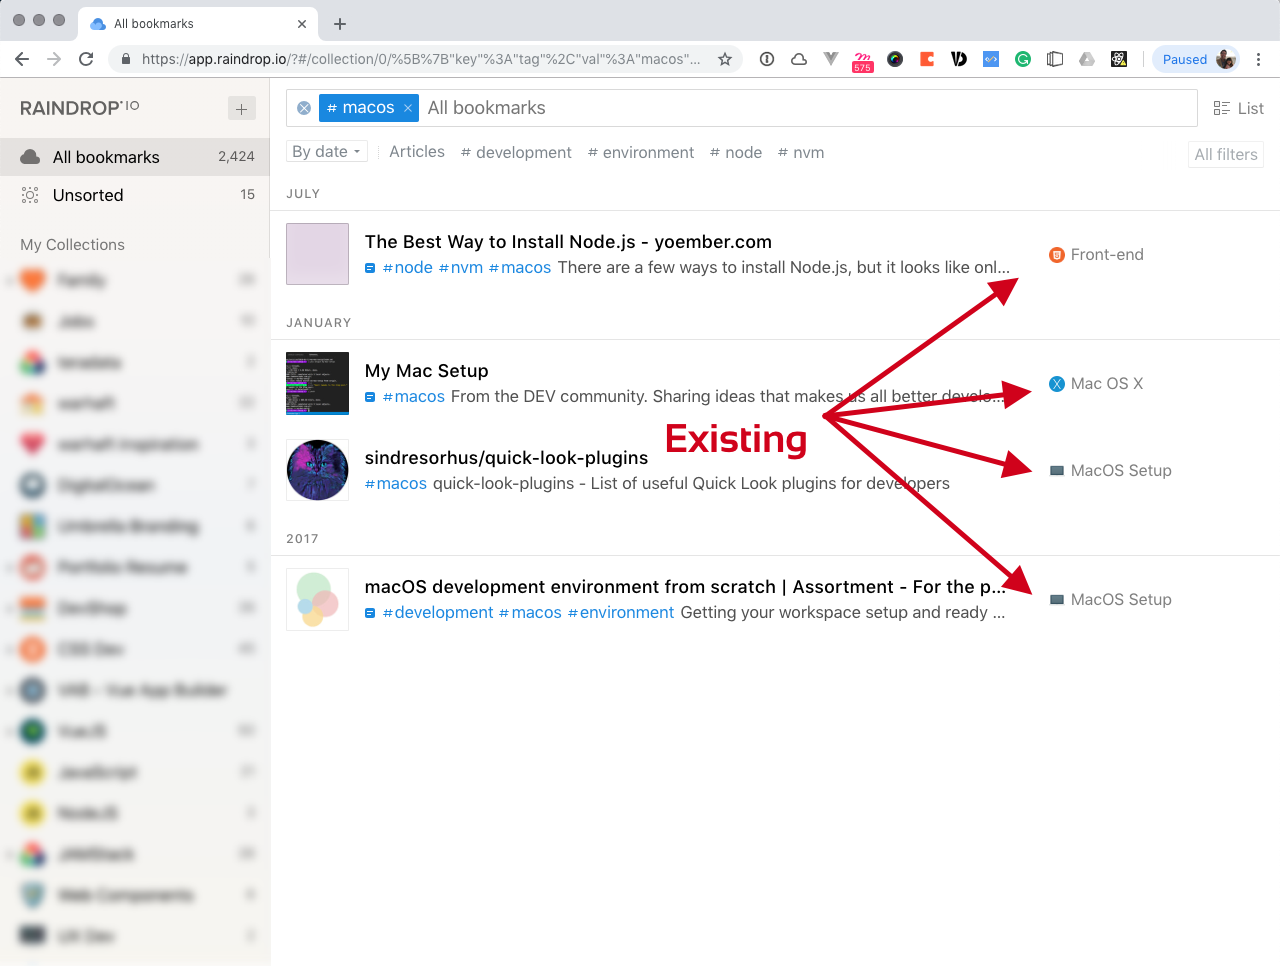Image resolution: width=1280 pixels, height=966 pixels.
Task: Open the My Mac Setup bookmark
Action: pos(427,371)
